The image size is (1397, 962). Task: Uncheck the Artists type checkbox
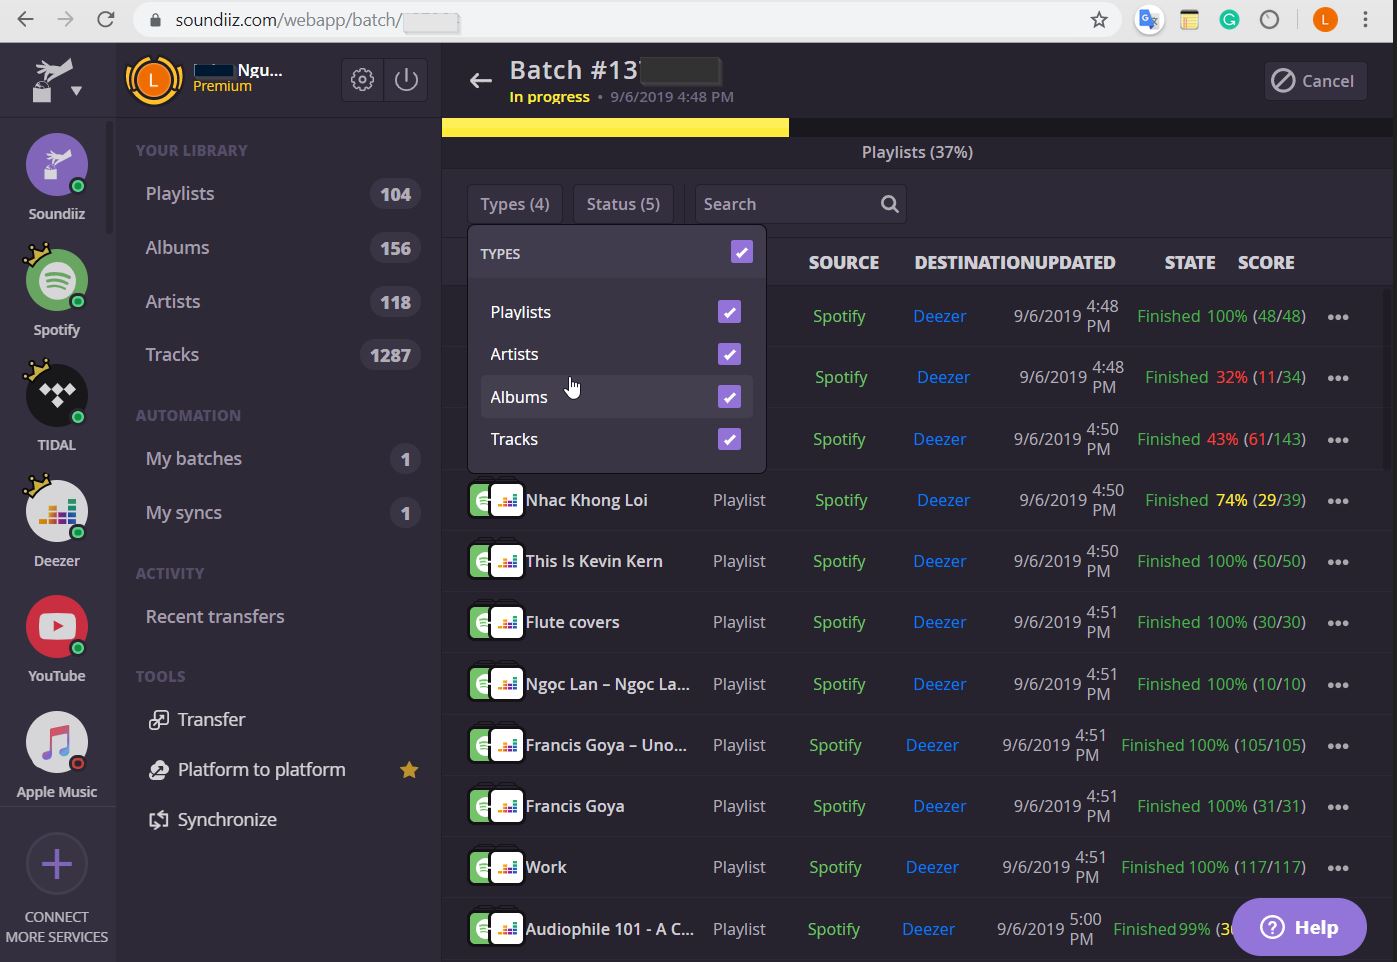pyautogui.click(x=729, y=354)
